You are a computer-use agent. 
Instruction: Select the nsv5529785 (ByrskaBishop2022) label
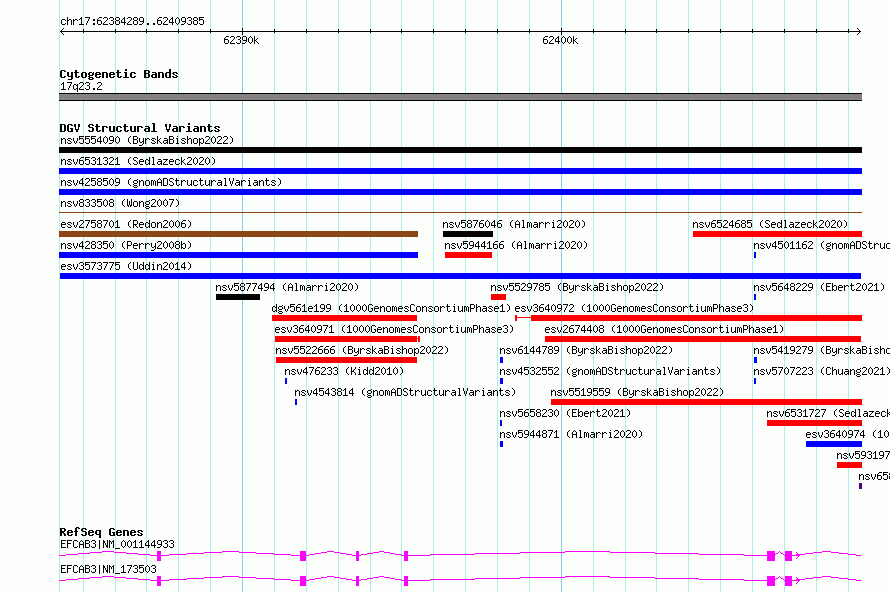click(577, 287)
